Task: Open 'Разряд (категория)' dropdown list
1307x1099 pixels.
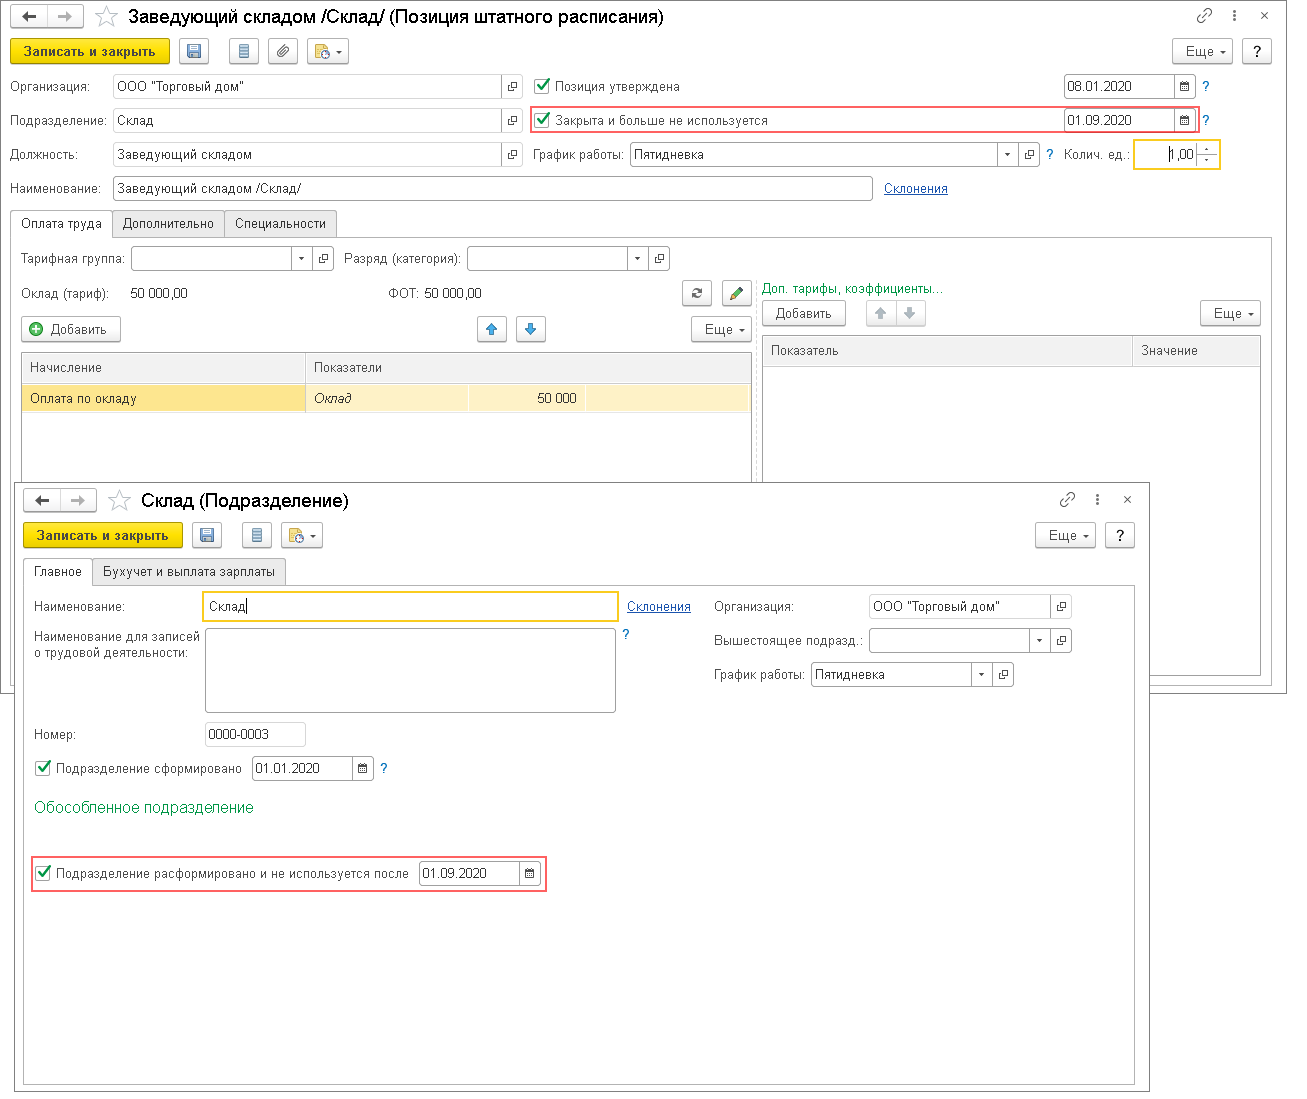Action: point(637,259)
